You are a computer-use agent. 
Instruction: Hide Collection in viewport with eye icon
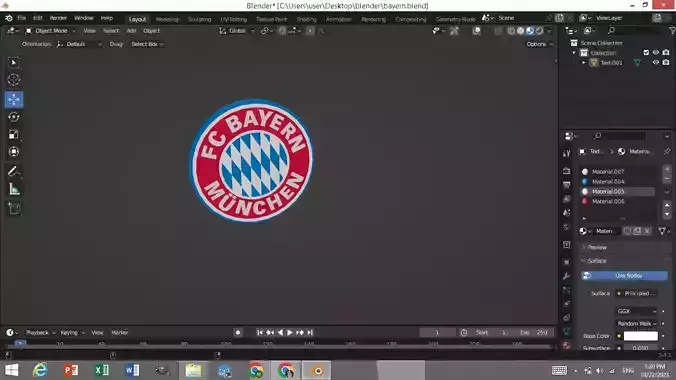point(656,53)
